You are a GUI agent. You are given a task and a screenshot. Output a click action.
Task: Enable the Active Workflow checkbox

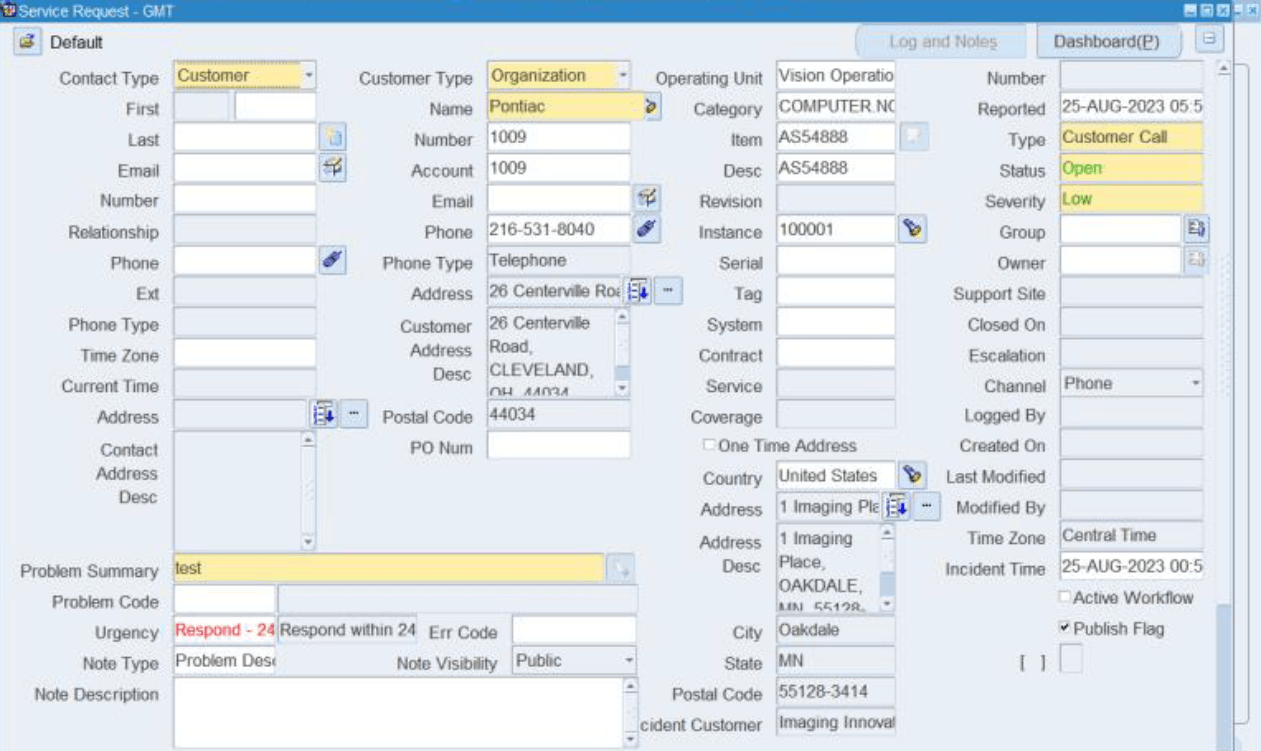tap(1065, 597)
